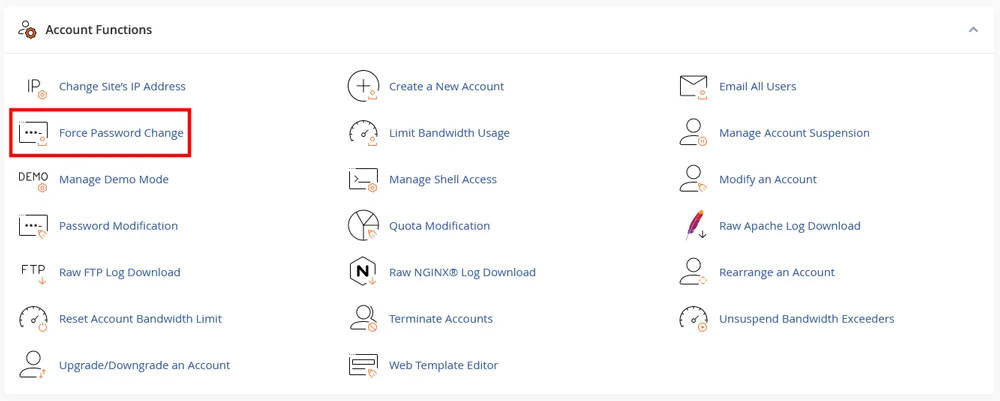1000x401 pixels.
Task: Click the Account Functions section title
Action: (99, 30)
